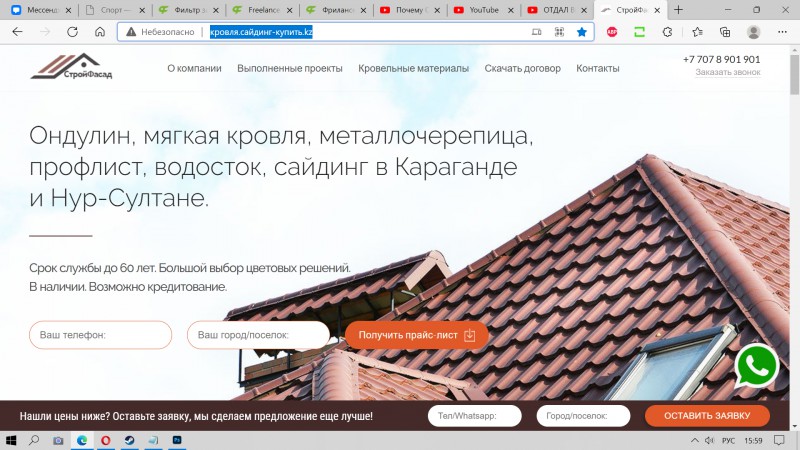
Task: Open the notification center icon
Action: 779,440
